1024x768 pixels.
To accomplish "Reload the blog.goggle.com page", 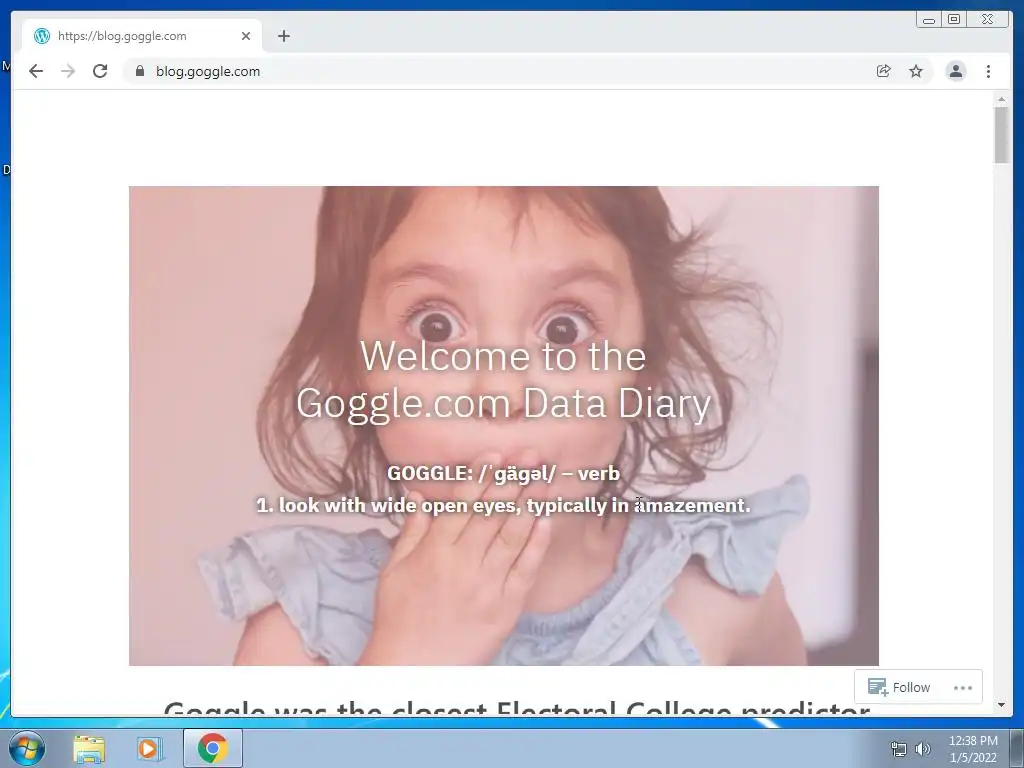I will [x=100, y=71].
